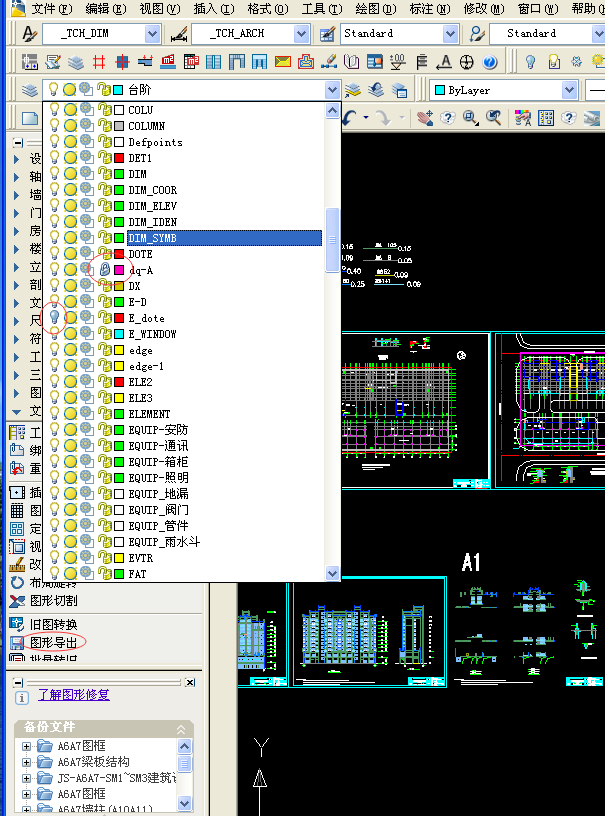The height and width of the screenshot is (816, 605).
Task: Click the 图形切割 tool icon
Action: click(17, 601)
